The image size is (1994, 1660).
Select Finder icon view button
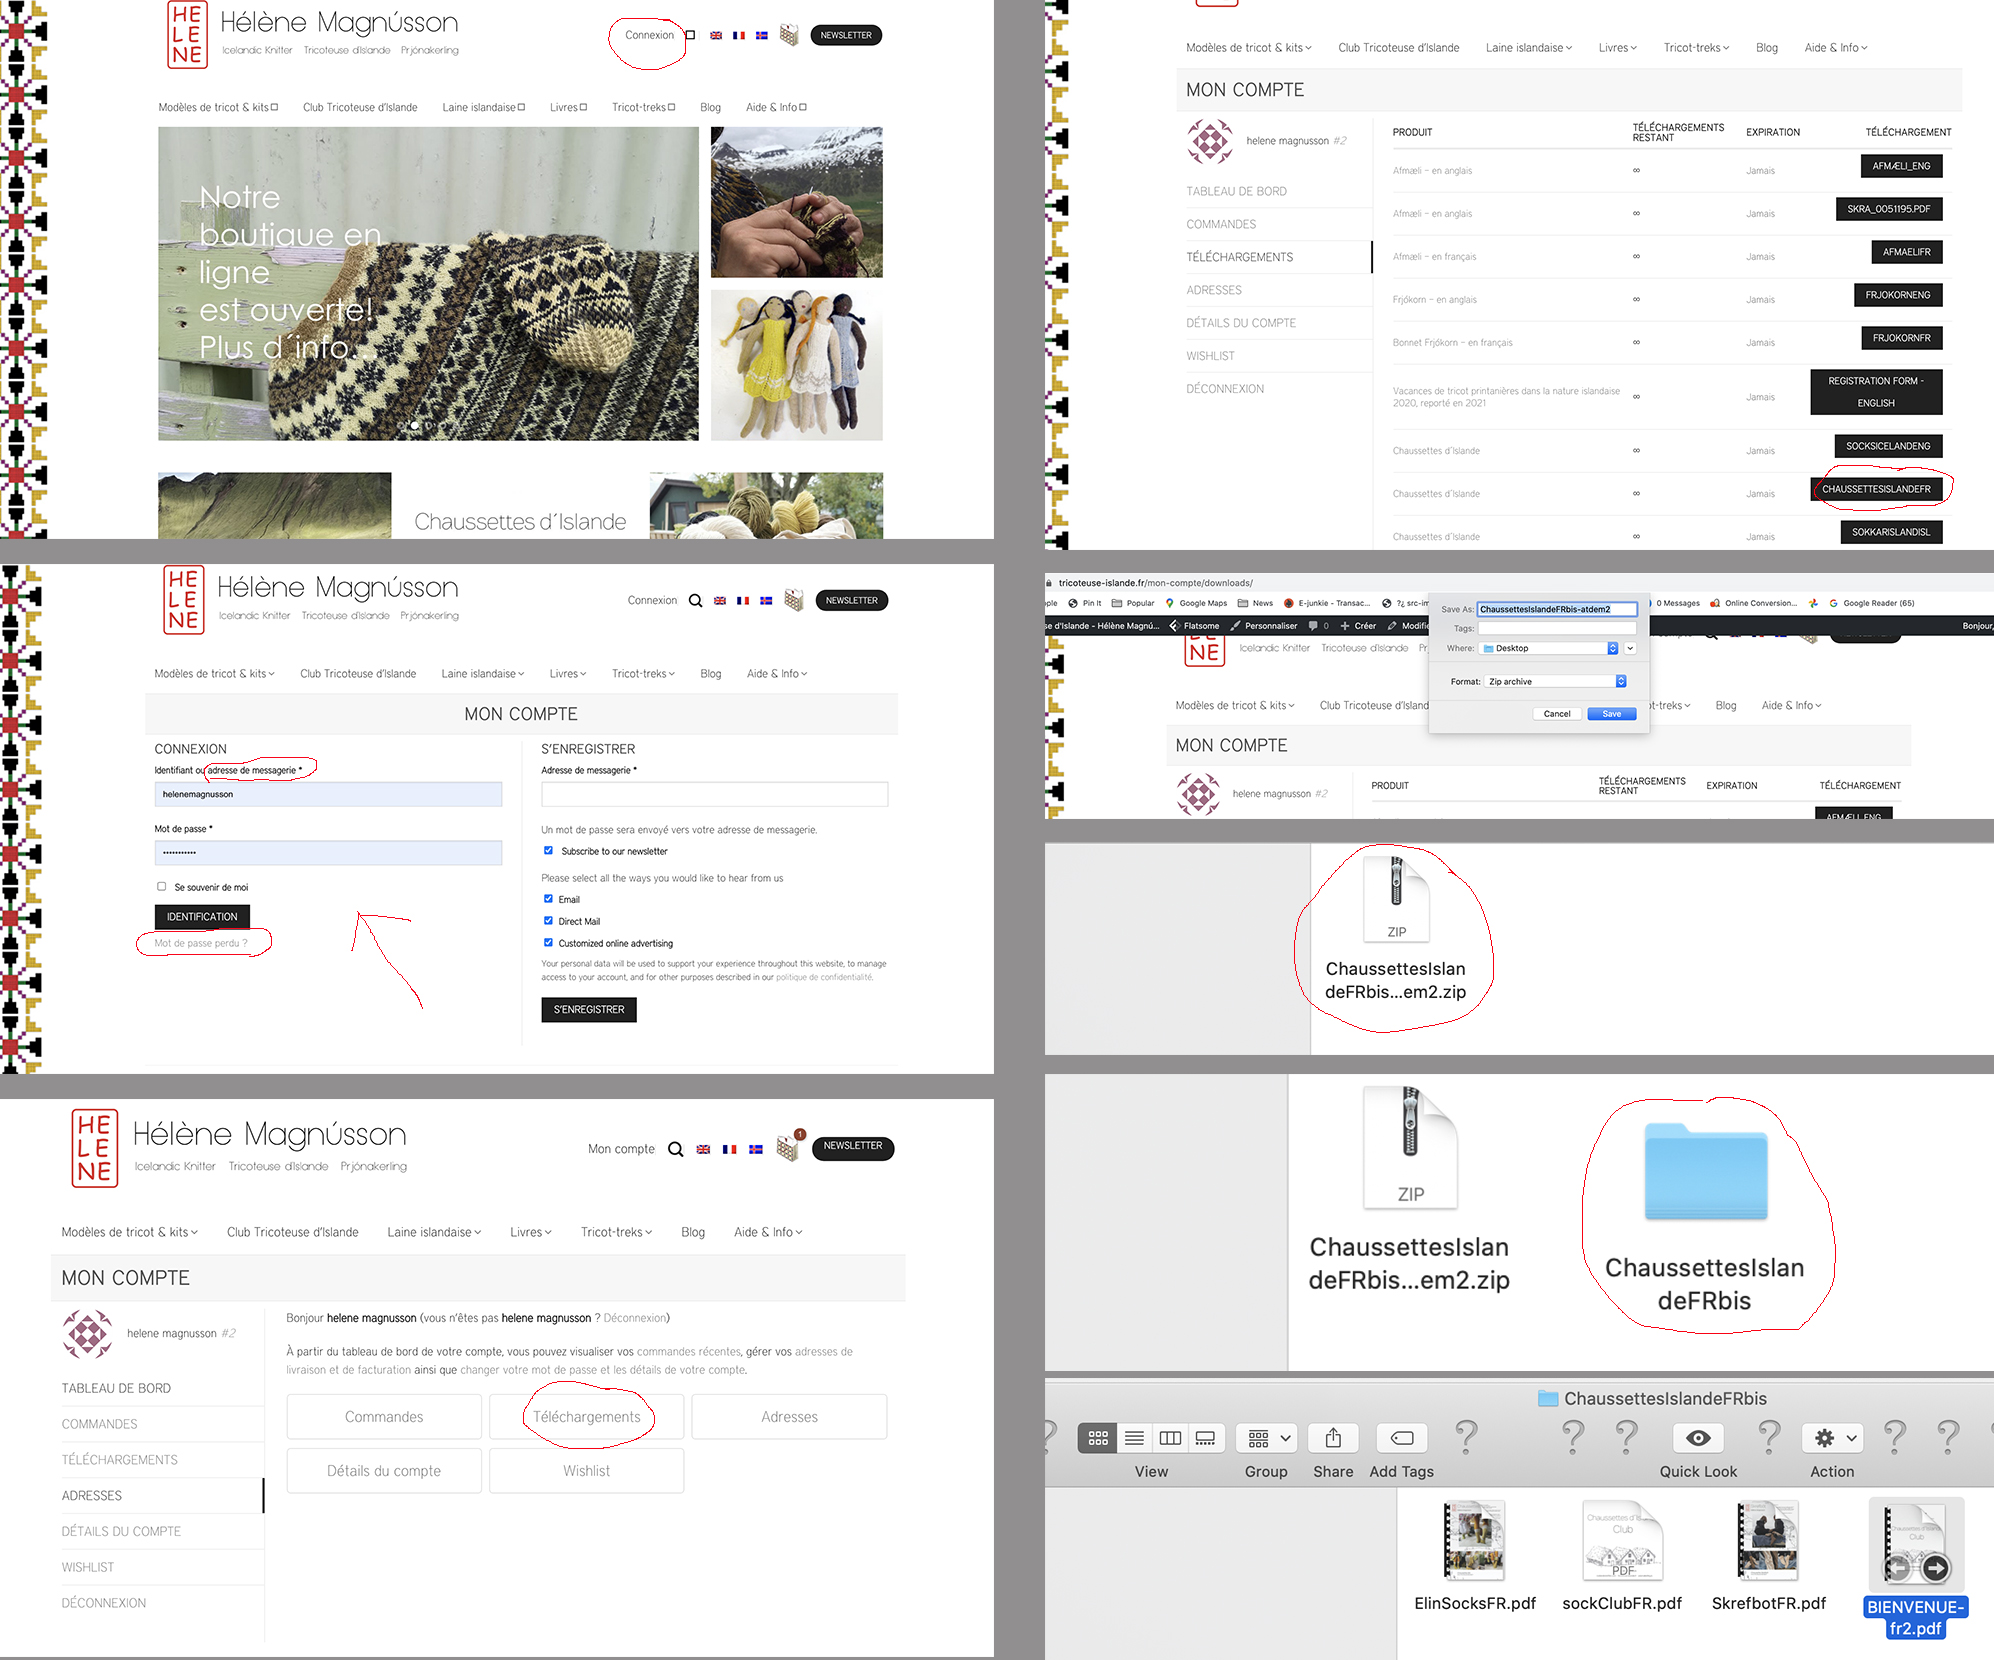pos(1098,1438)
